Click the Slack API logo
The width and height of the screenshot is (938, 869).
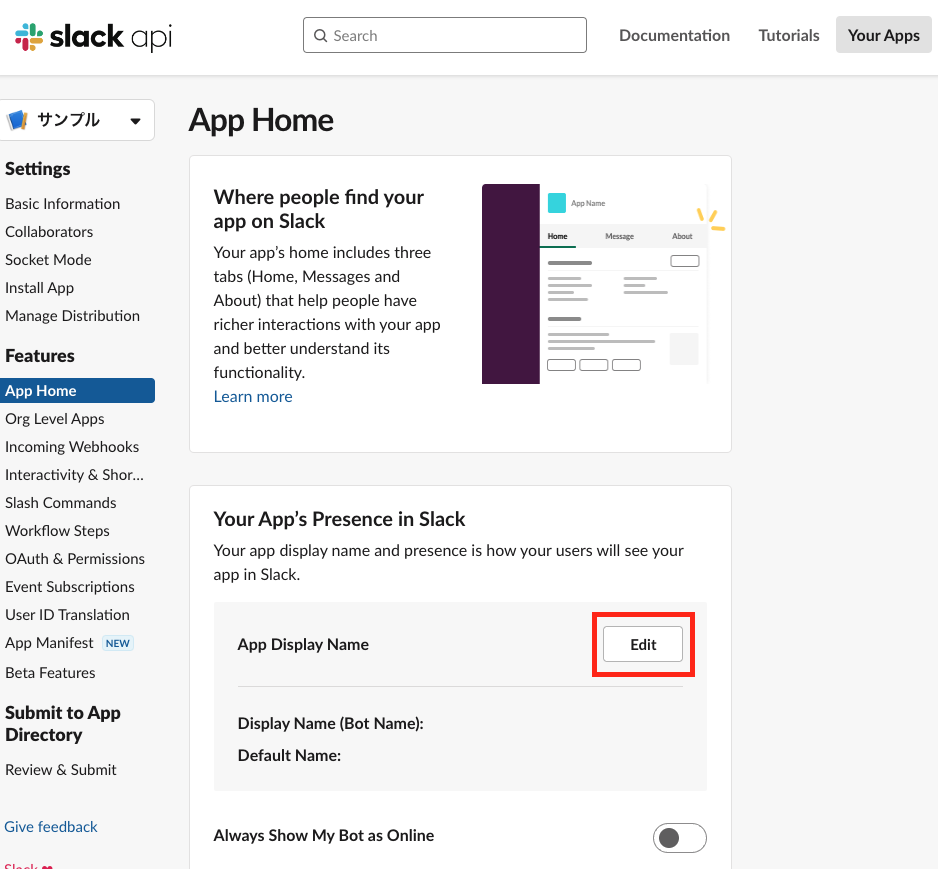point(93,37)
